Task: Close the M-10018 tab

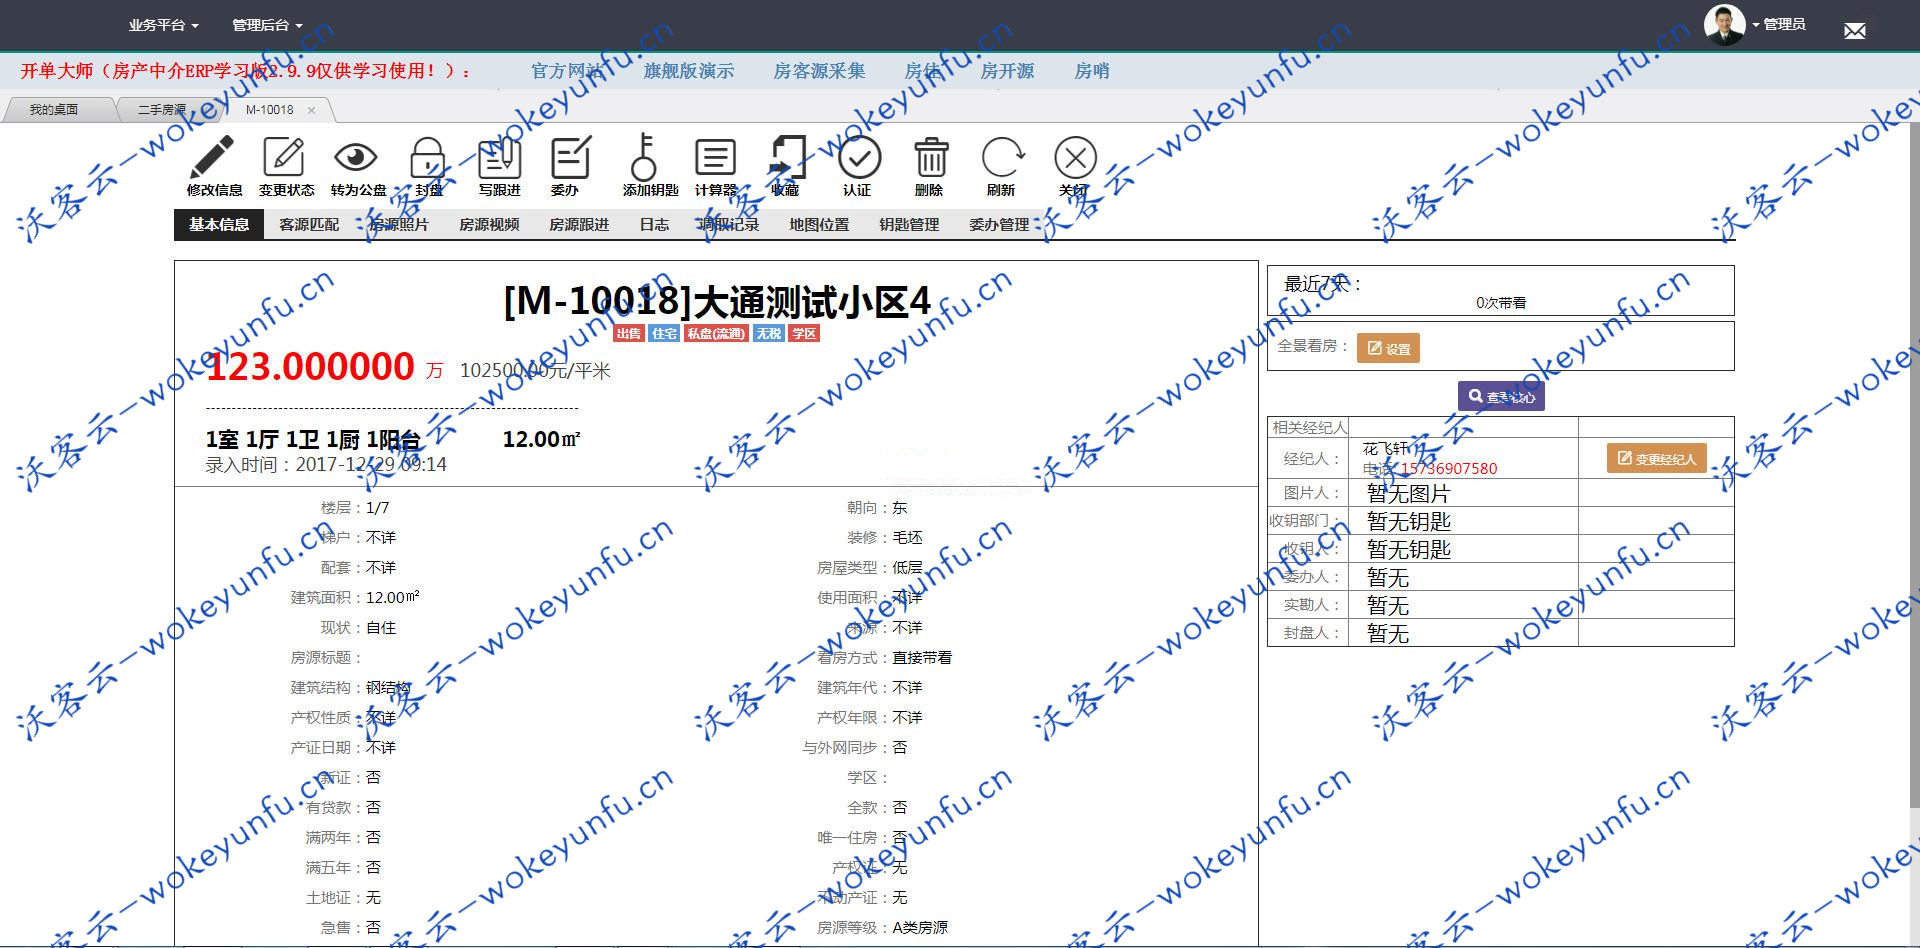Action: (x=311, y=110)
